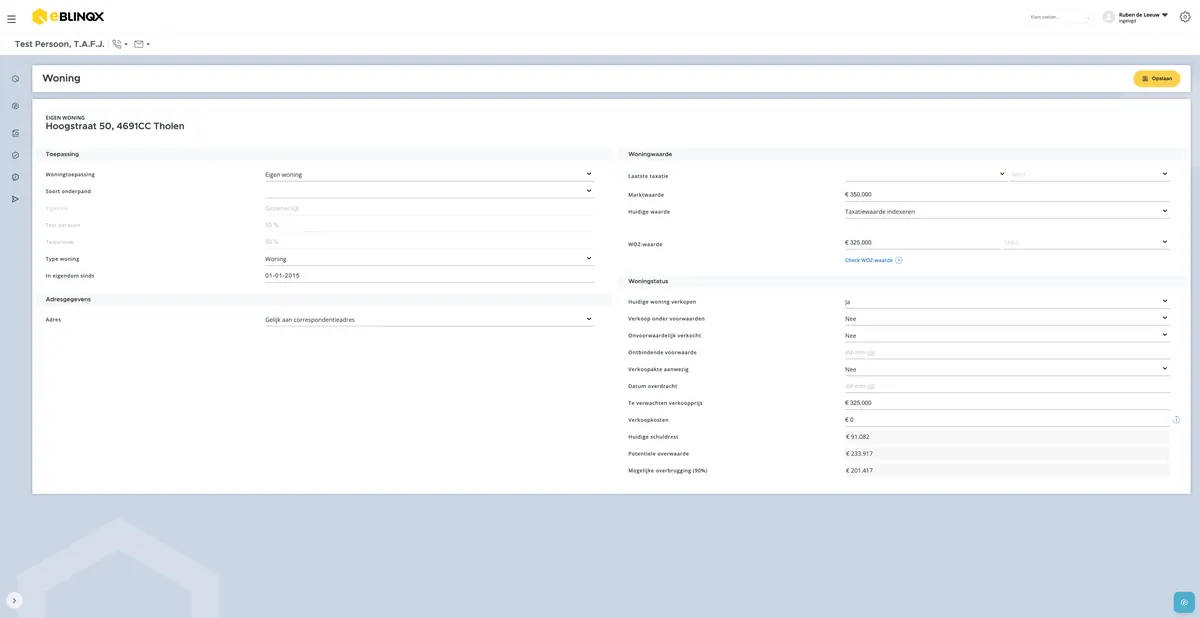Click the Ontbindende voorwaarde date field
The width and height of the screenshot is (1200, 618).
click(x=1007, y=352)
